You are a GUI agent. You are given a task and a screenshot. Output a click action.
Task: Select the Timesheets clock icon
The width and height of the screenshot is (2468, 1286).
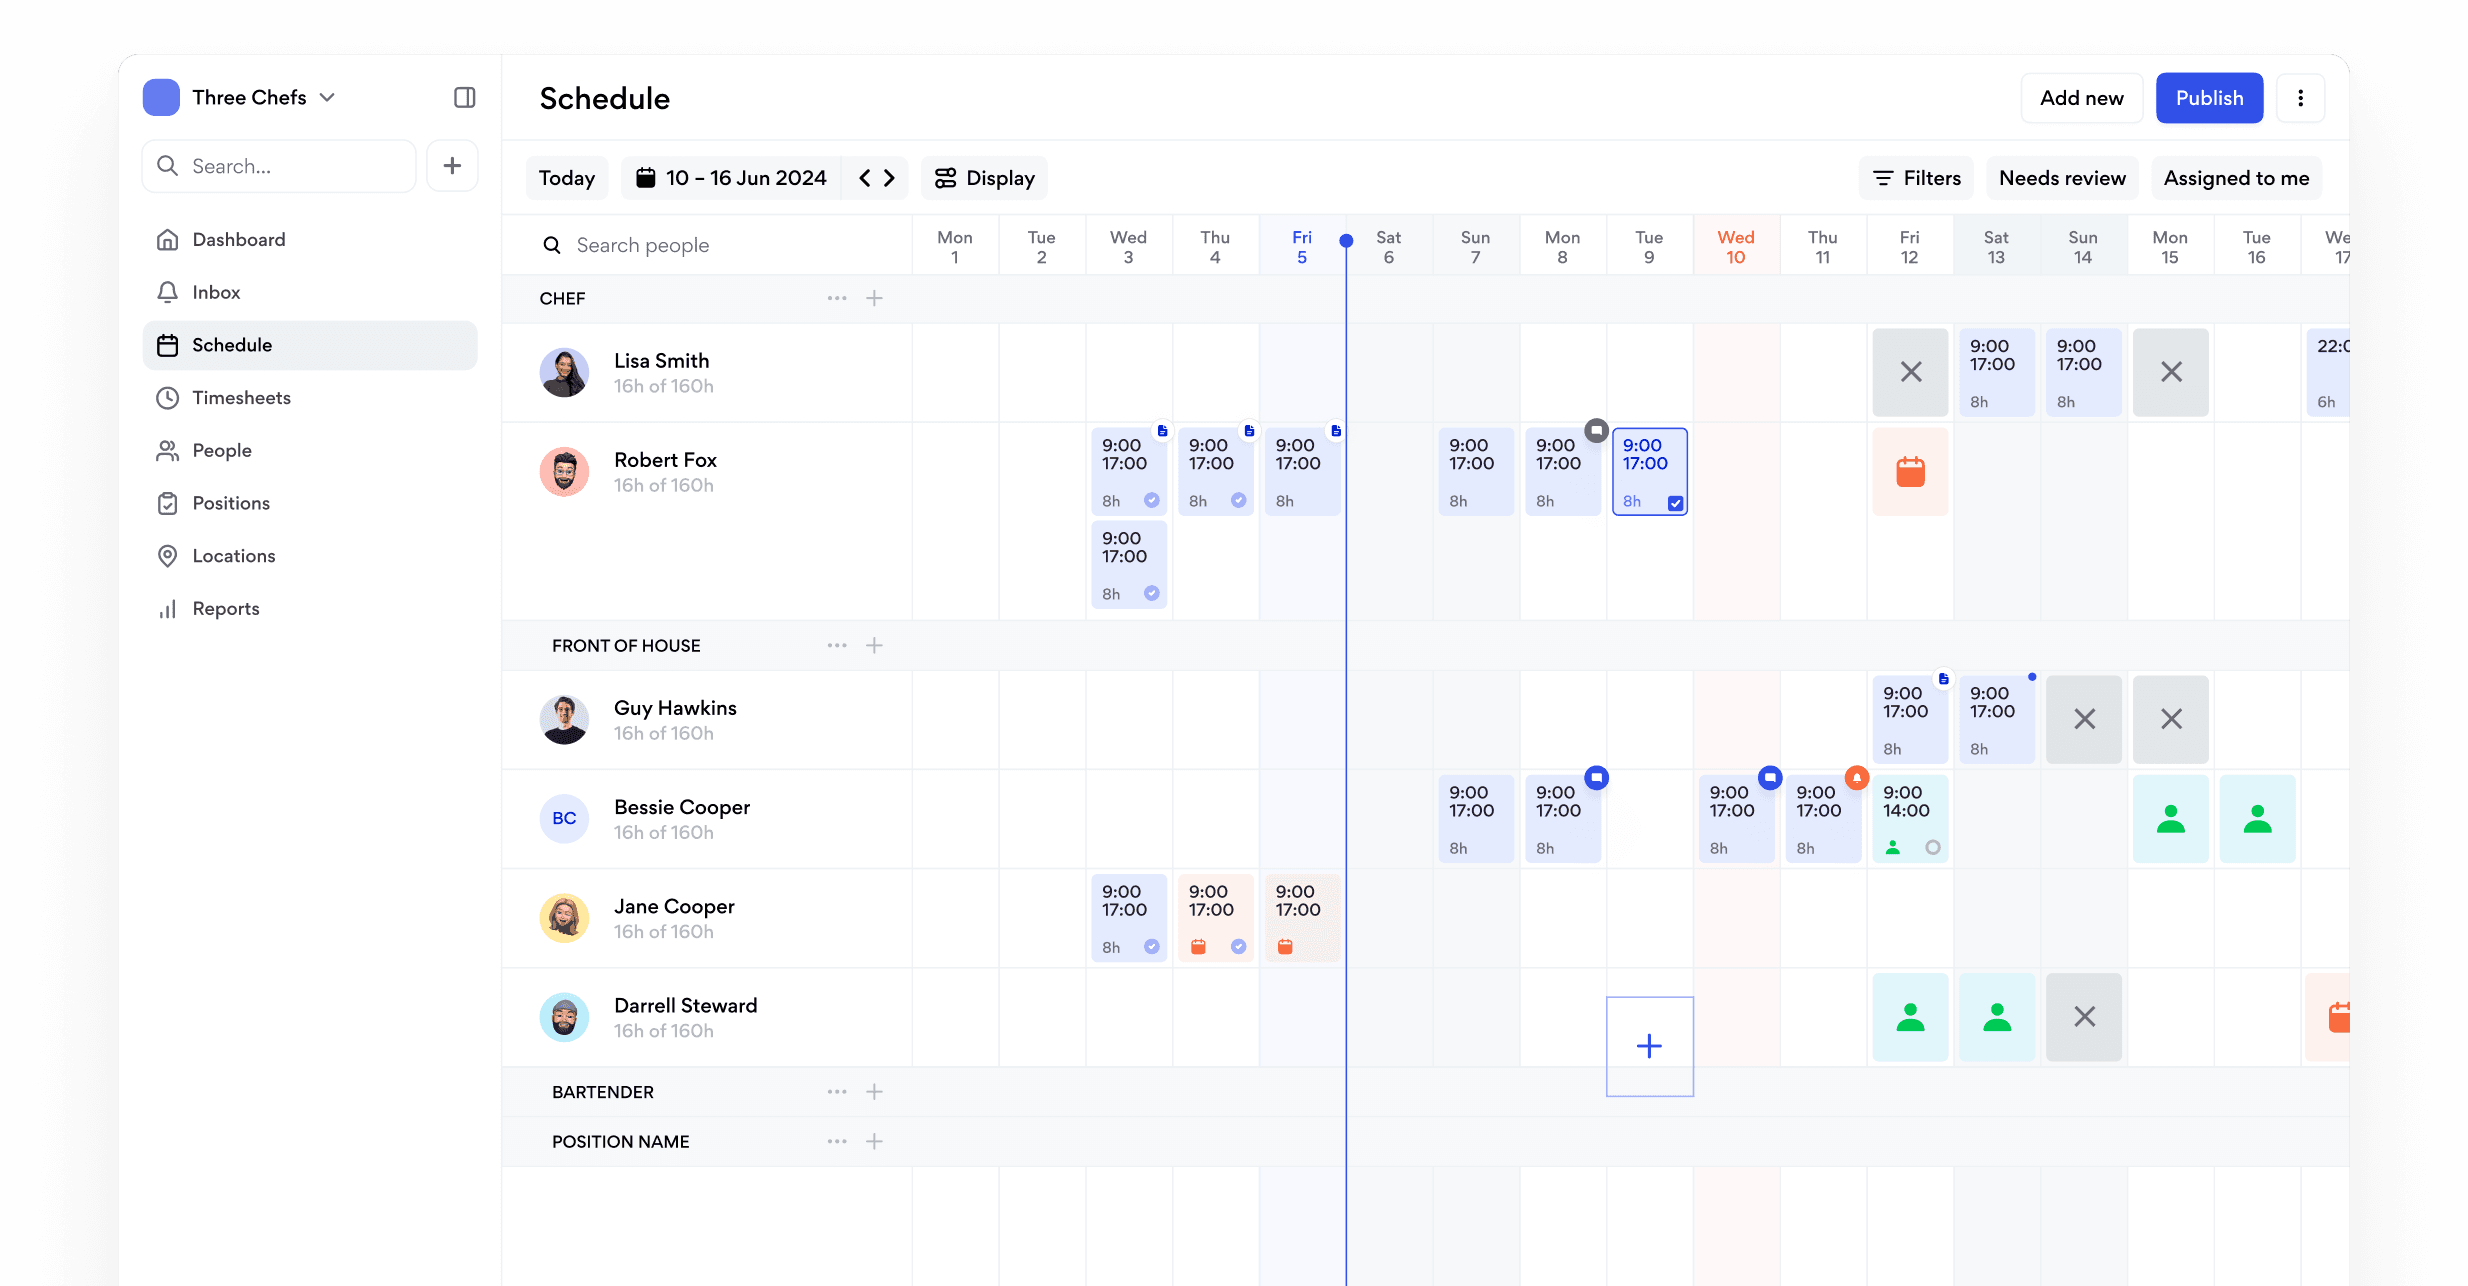[x=168, y=397]
